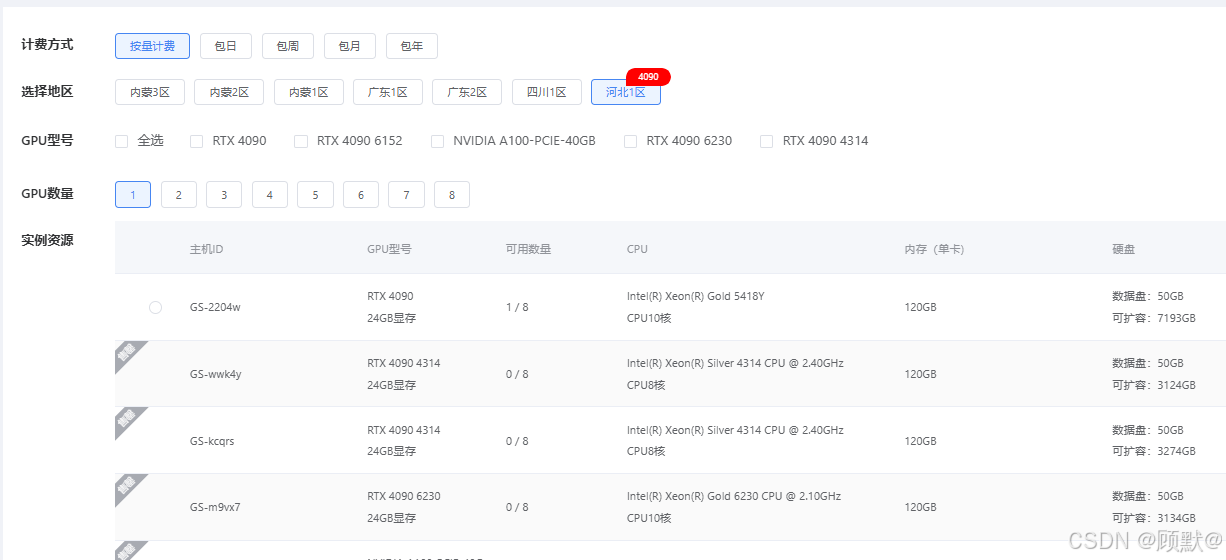Switch the billing method to 包月
Viewport: 1226px width, 560px height.
point(349,46)
